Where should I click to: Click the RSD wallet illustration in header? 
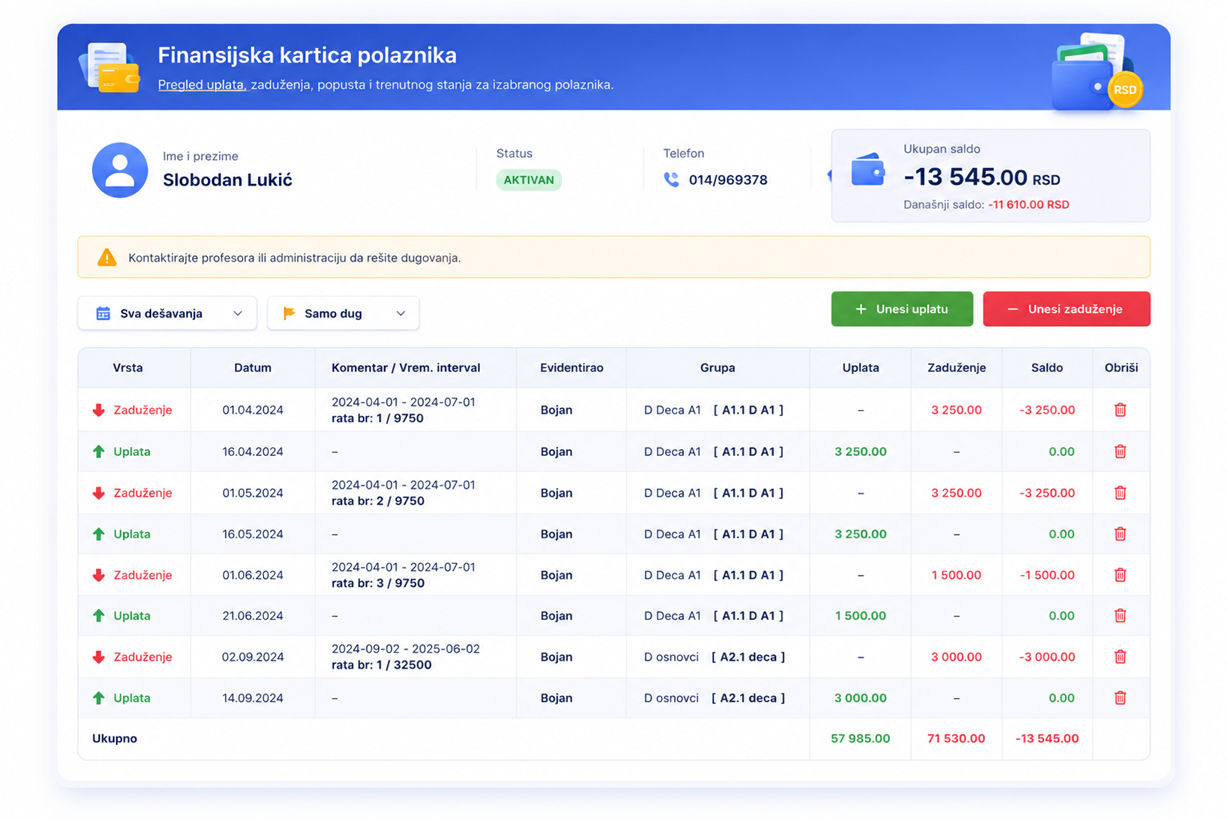click(1096, 72)
